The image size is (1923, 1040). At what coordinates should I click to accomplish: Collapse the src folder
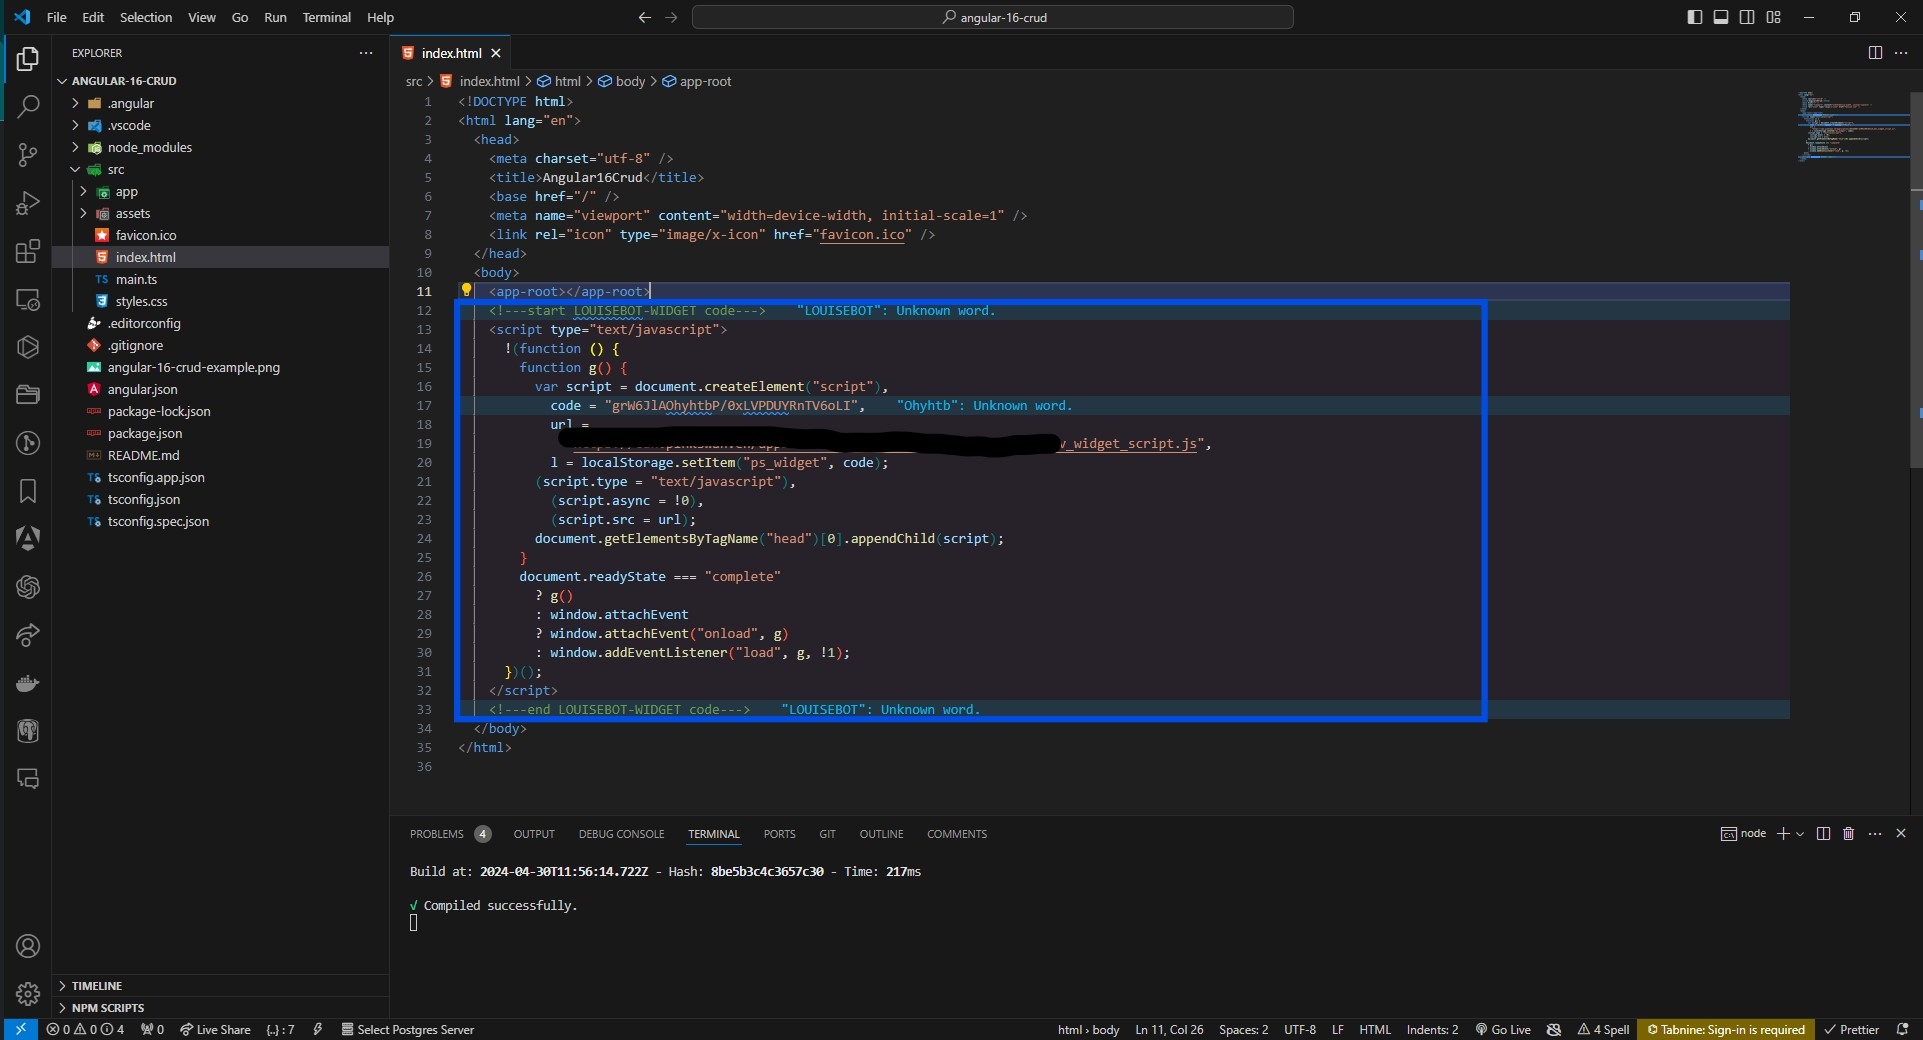click(75, 169)
